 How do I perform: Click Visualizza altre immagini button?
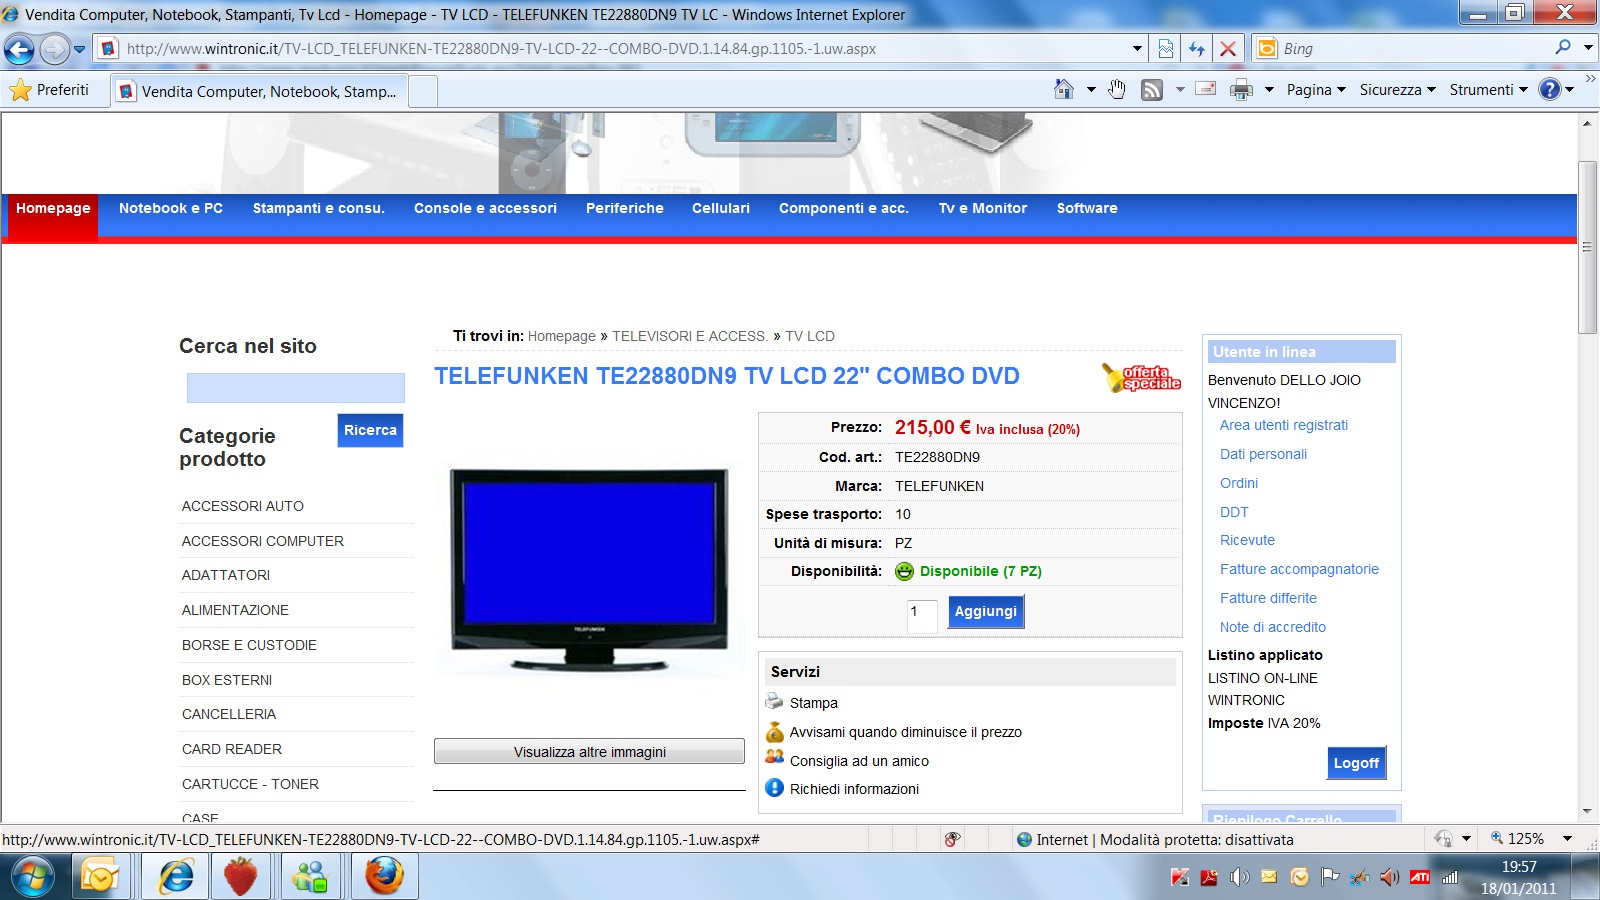point(589,751)
